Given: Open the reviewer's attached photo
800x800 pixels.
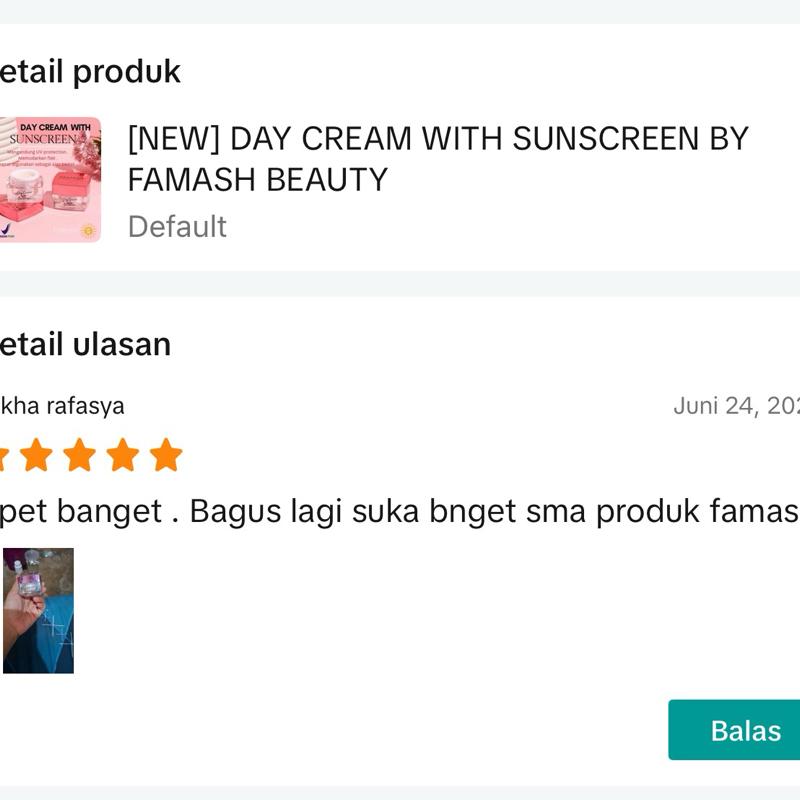Looking at the screenshot, I should pyautogui.click(x=38, y=610).
